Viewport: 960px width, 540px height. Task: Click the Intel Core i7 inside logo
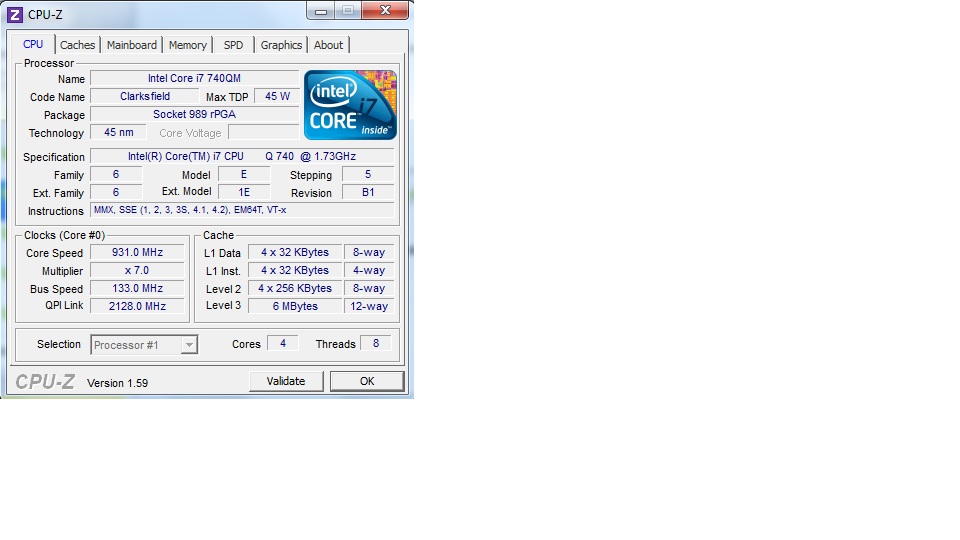click(350, 105)
